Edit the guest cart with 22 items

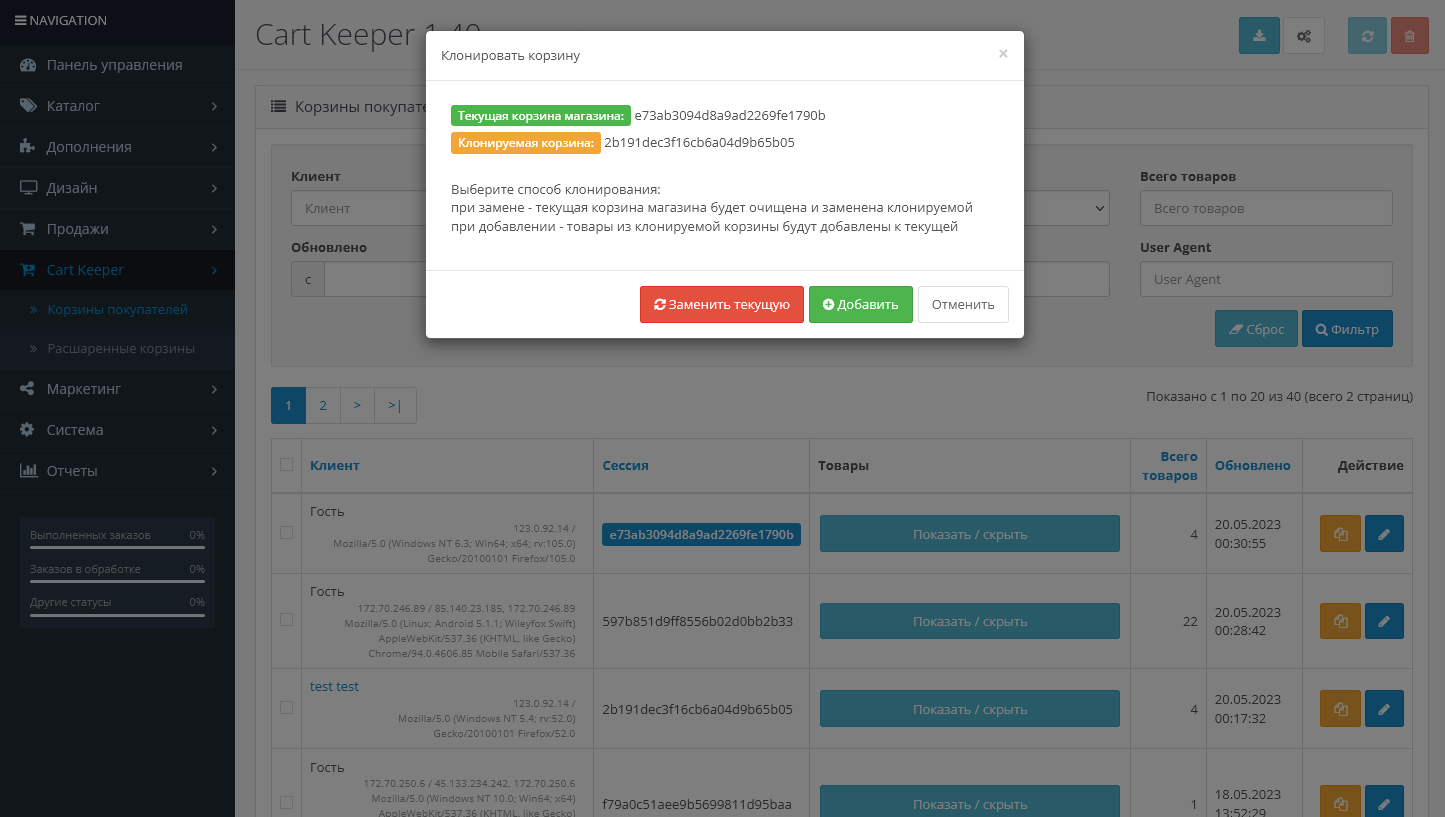pos(1384,621)
